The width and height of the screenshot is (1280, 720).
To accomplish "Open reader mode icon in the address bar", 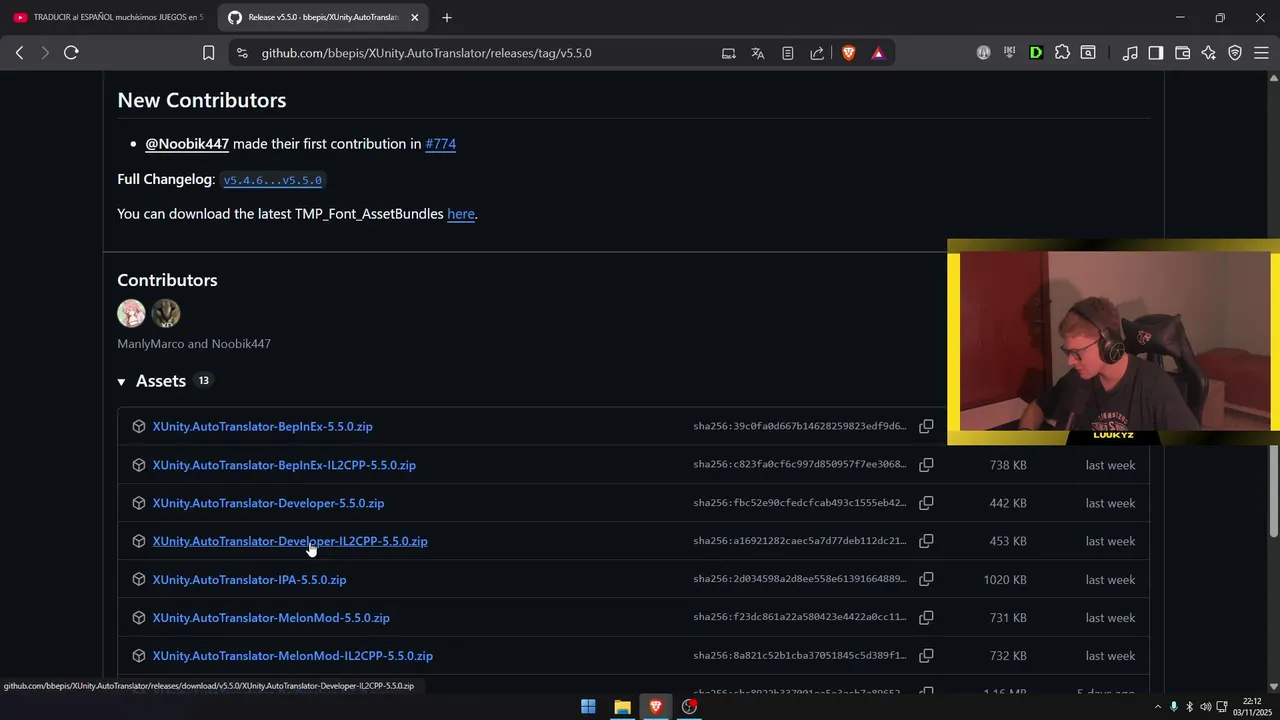I will coord(788,53).
